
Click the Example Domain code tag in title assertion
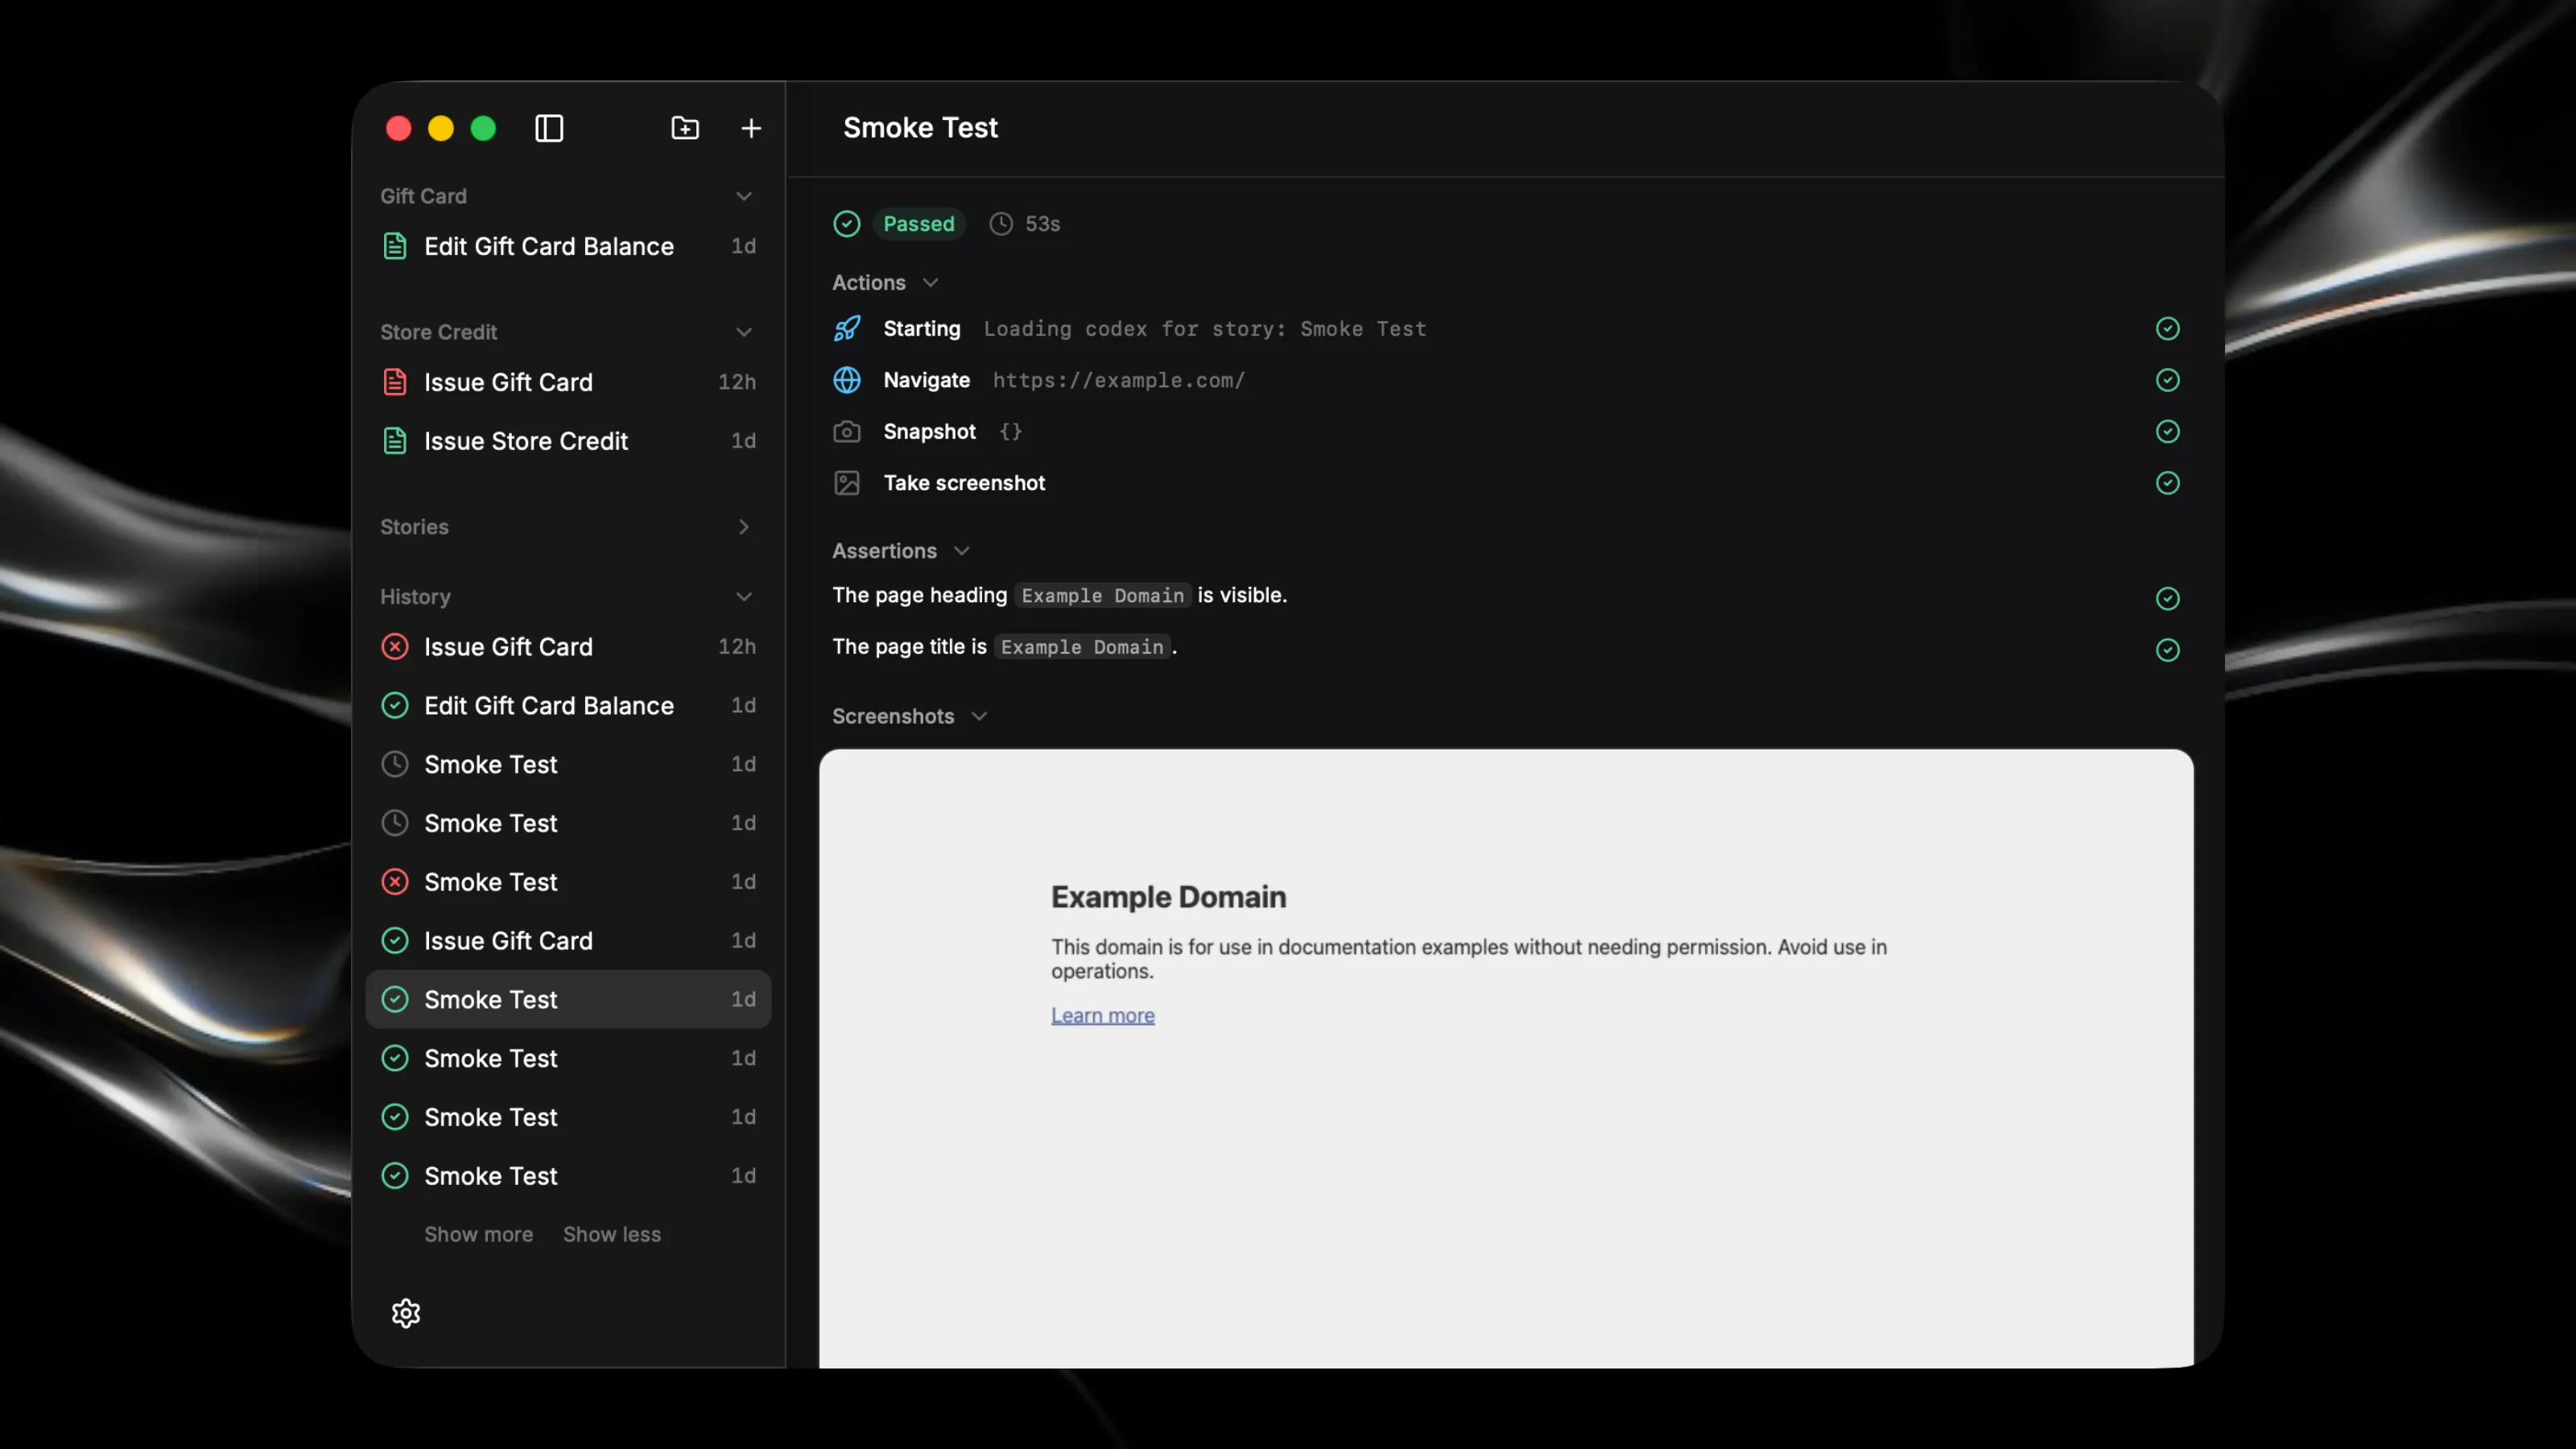(1081, 648)
